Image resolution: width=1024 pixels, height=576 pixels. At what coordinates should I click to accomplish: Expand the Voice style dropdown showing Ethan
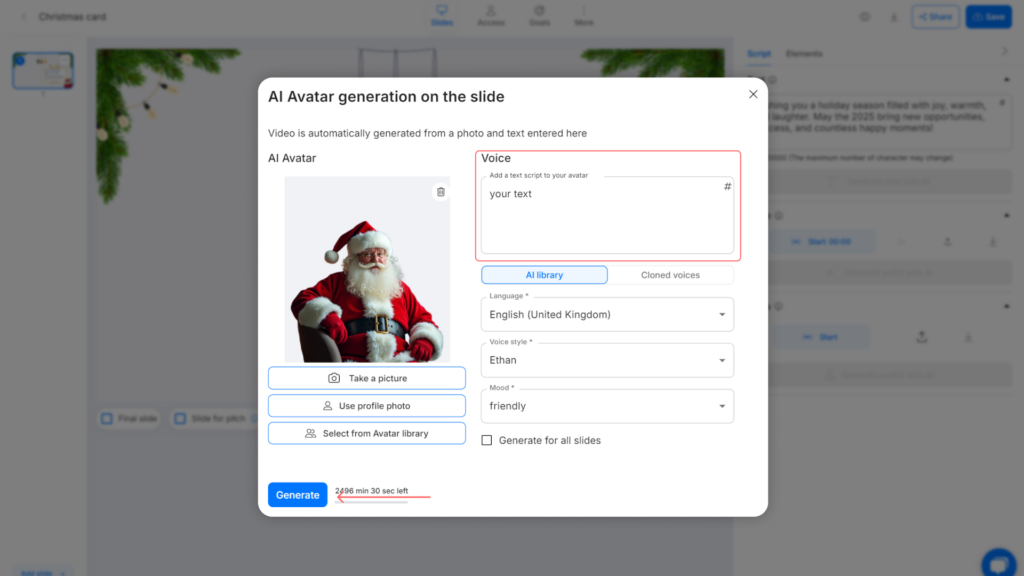[x=607, y=360]
